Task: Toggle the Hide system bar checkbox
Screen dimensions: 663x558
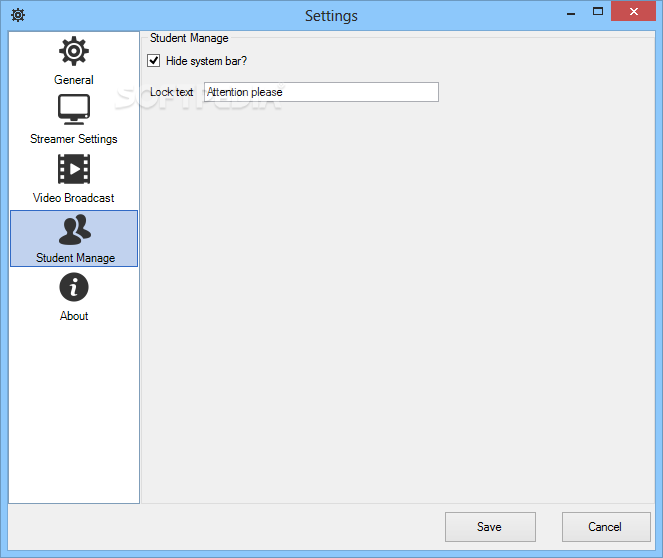Action: 153,60
